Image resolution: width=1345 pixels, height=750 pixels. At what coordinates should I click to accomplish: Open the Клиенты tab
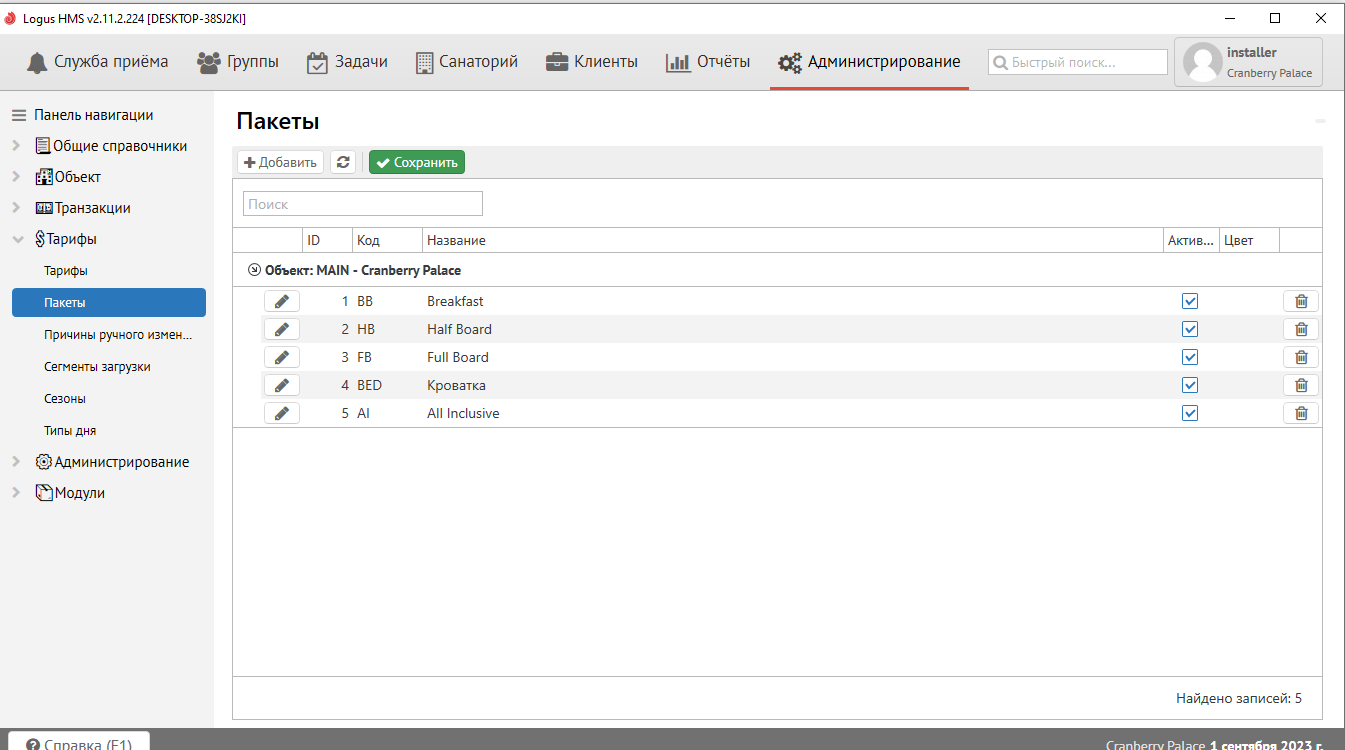pyautogui.click(x=592, y=62)
